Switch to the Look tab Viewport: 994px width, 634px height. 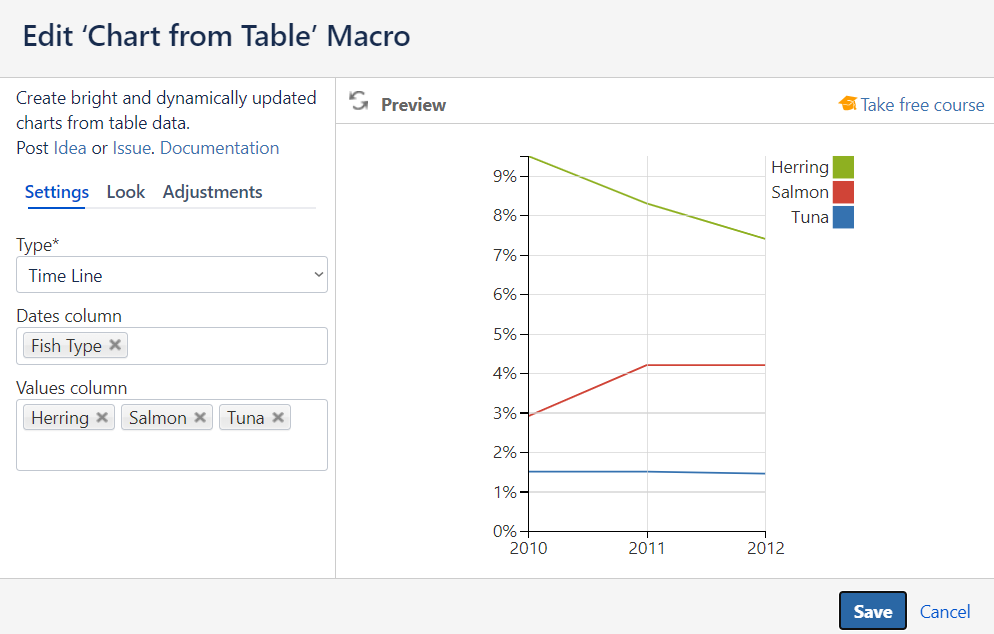pos(126,192)
